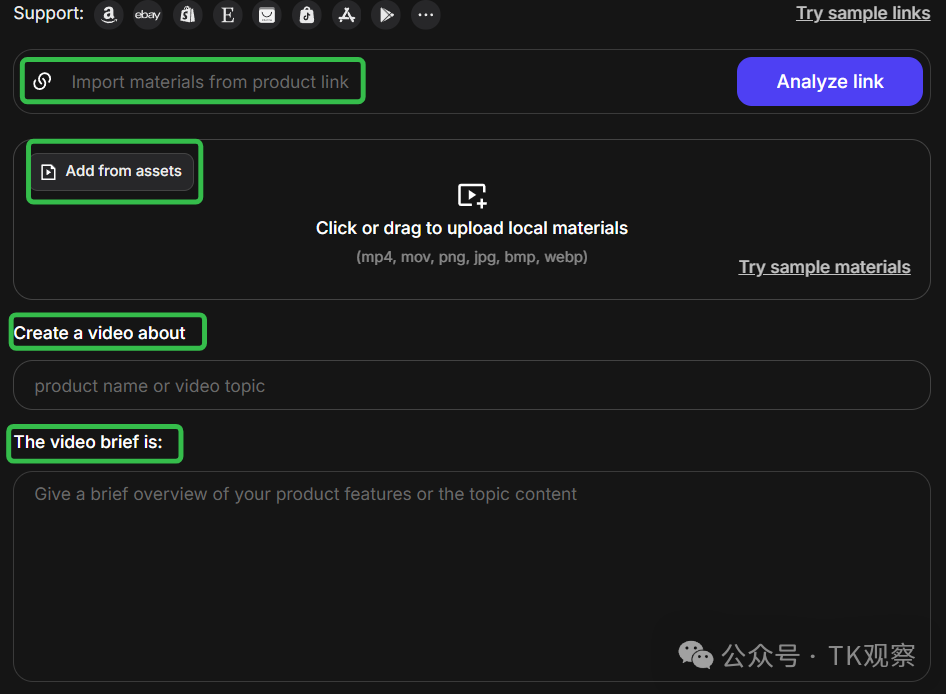This screenshot has height=694, width=946.
Task: Select the eBay platform icon
Action: [x=148, y=15]
